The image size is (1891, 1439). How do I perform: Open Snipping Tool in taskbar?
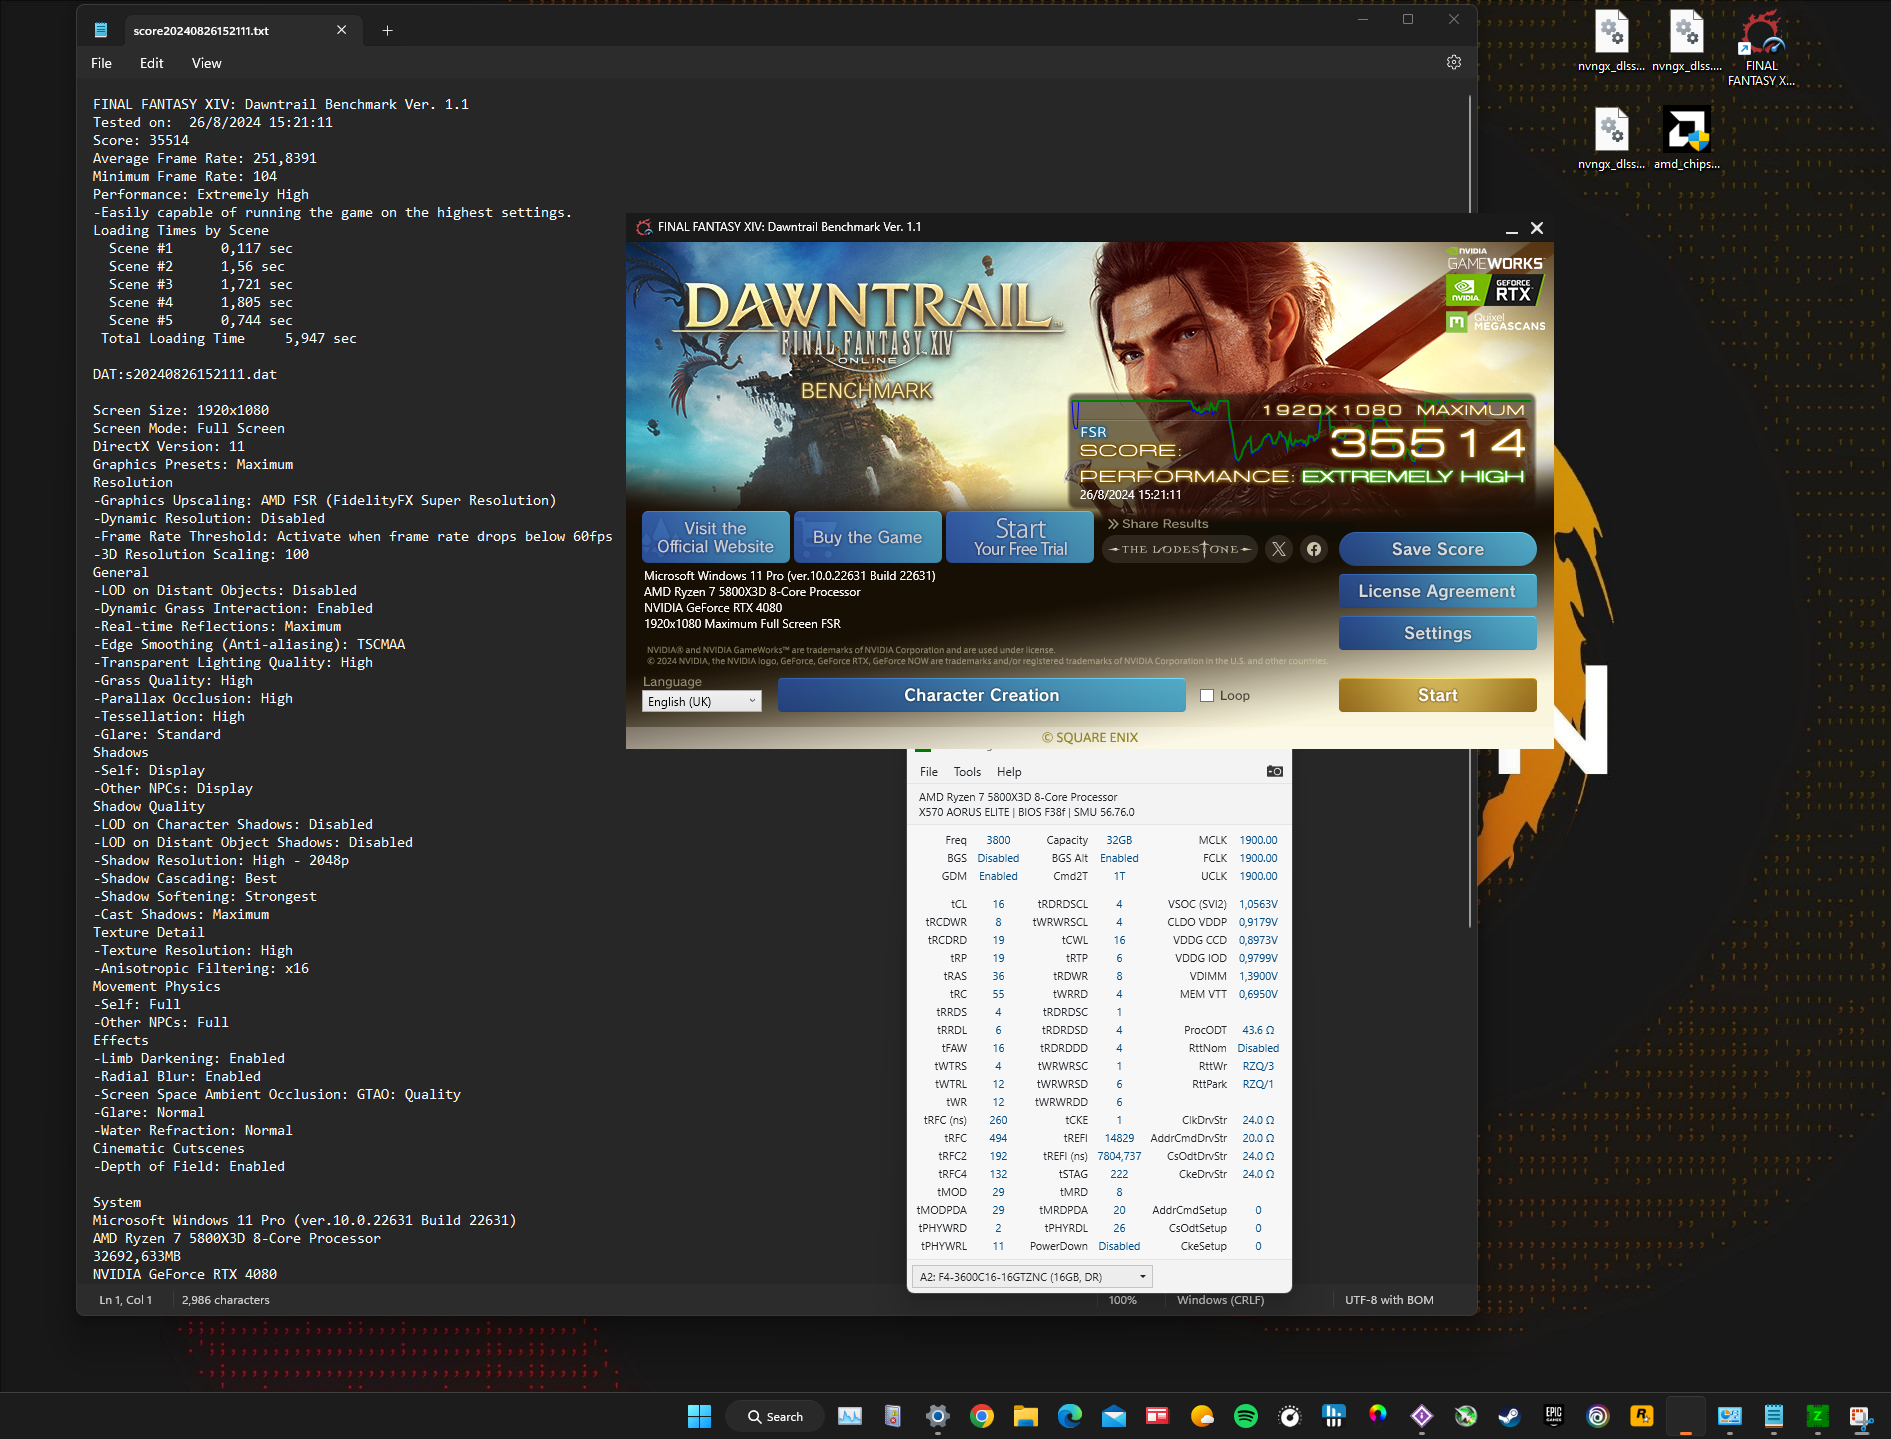(x=1861, y=1416)
